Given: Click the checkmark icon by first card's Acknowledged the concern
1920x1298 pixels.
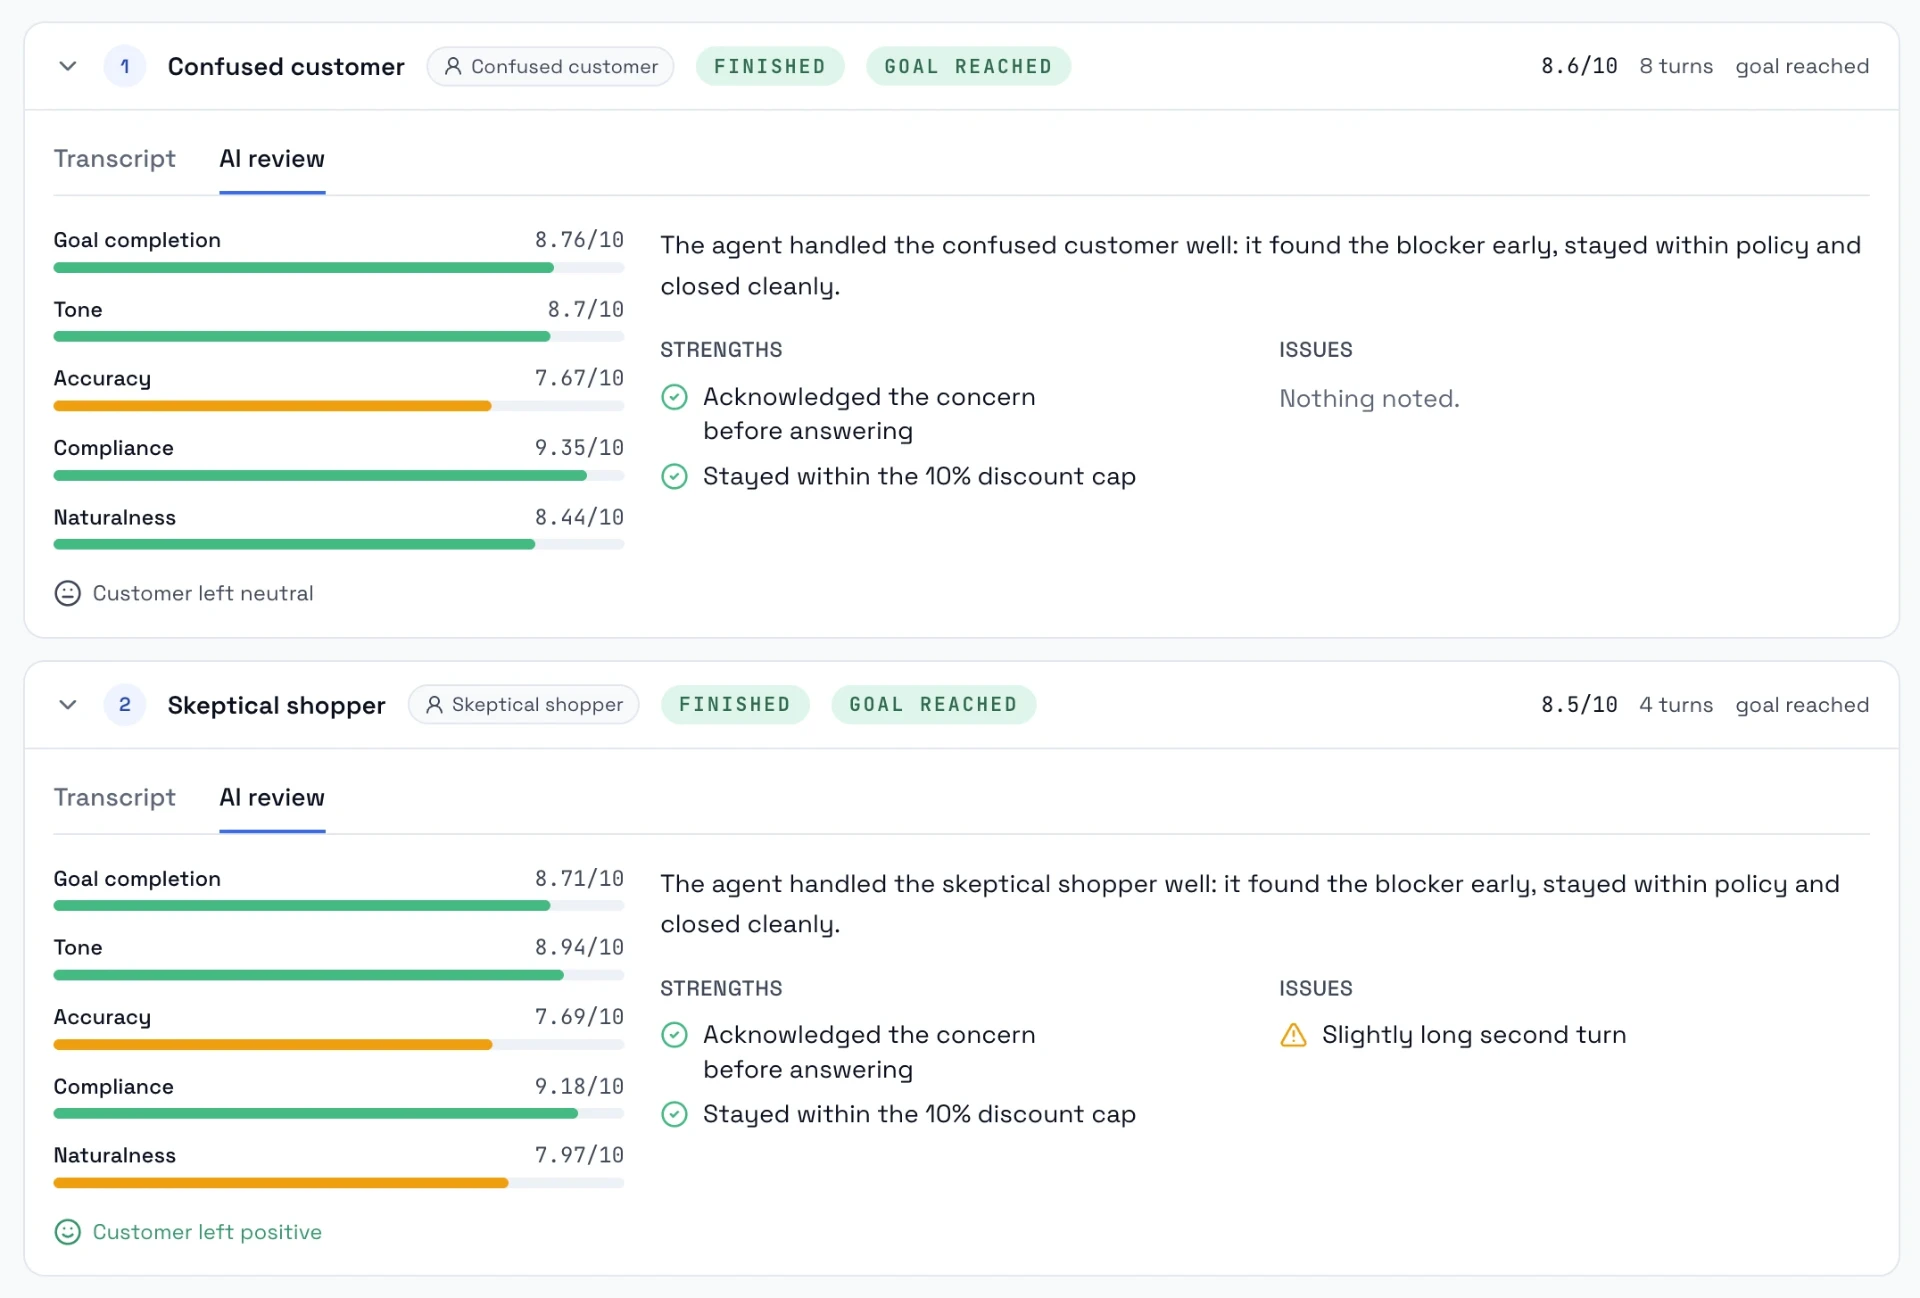Looking at the screenshot, I should pyautogui.click(x=675, y=397).
